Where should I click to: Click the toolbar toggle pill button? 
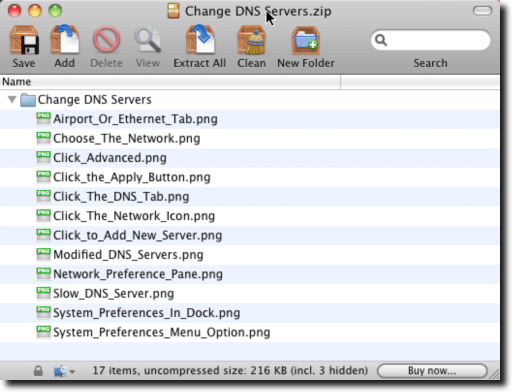pyautogui.click(x=482, y=11)
